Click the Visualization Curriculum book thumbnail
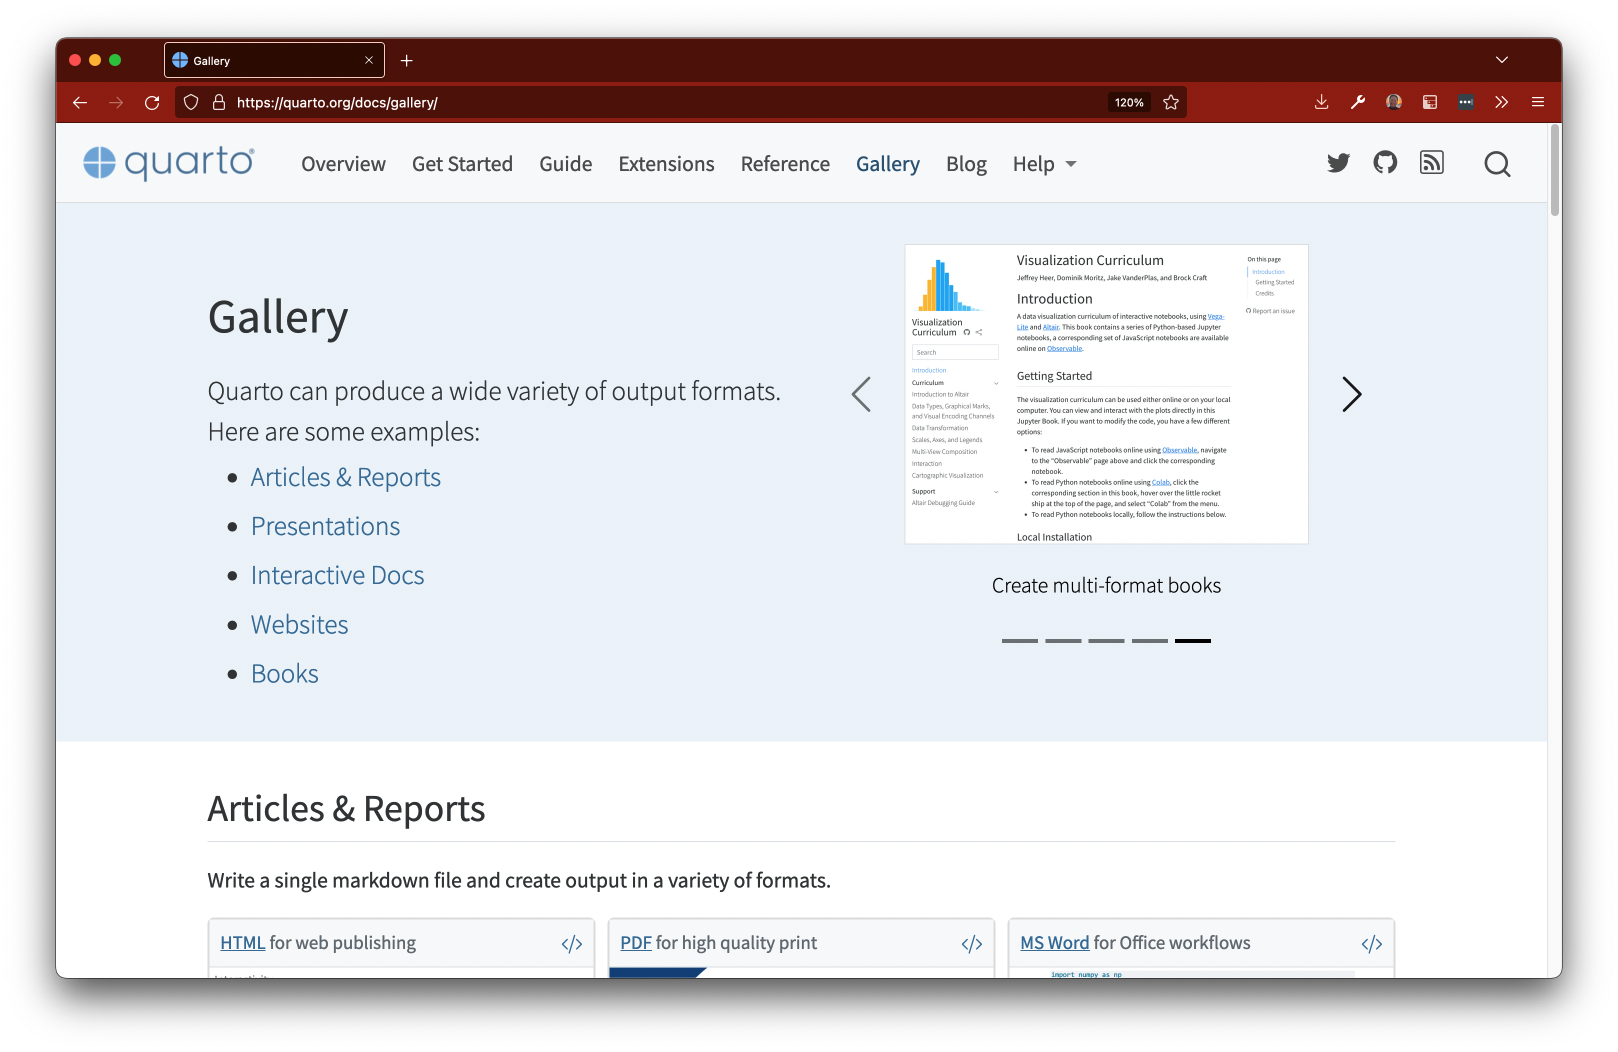The width and height of the screenshot is (1618, 1052). 1106,394
